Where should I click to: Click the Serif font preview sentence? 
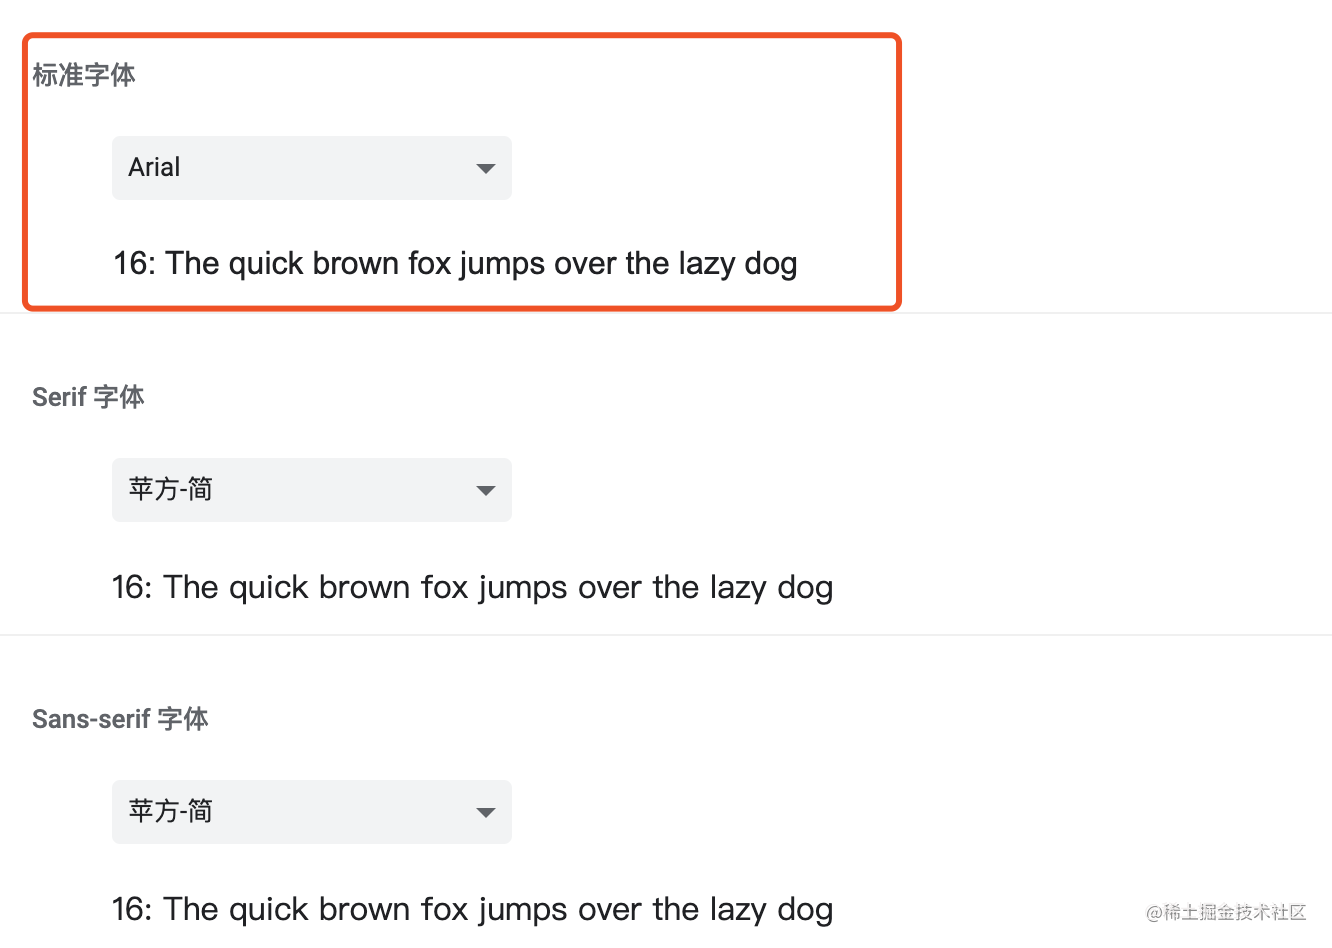tap(472, 588)
